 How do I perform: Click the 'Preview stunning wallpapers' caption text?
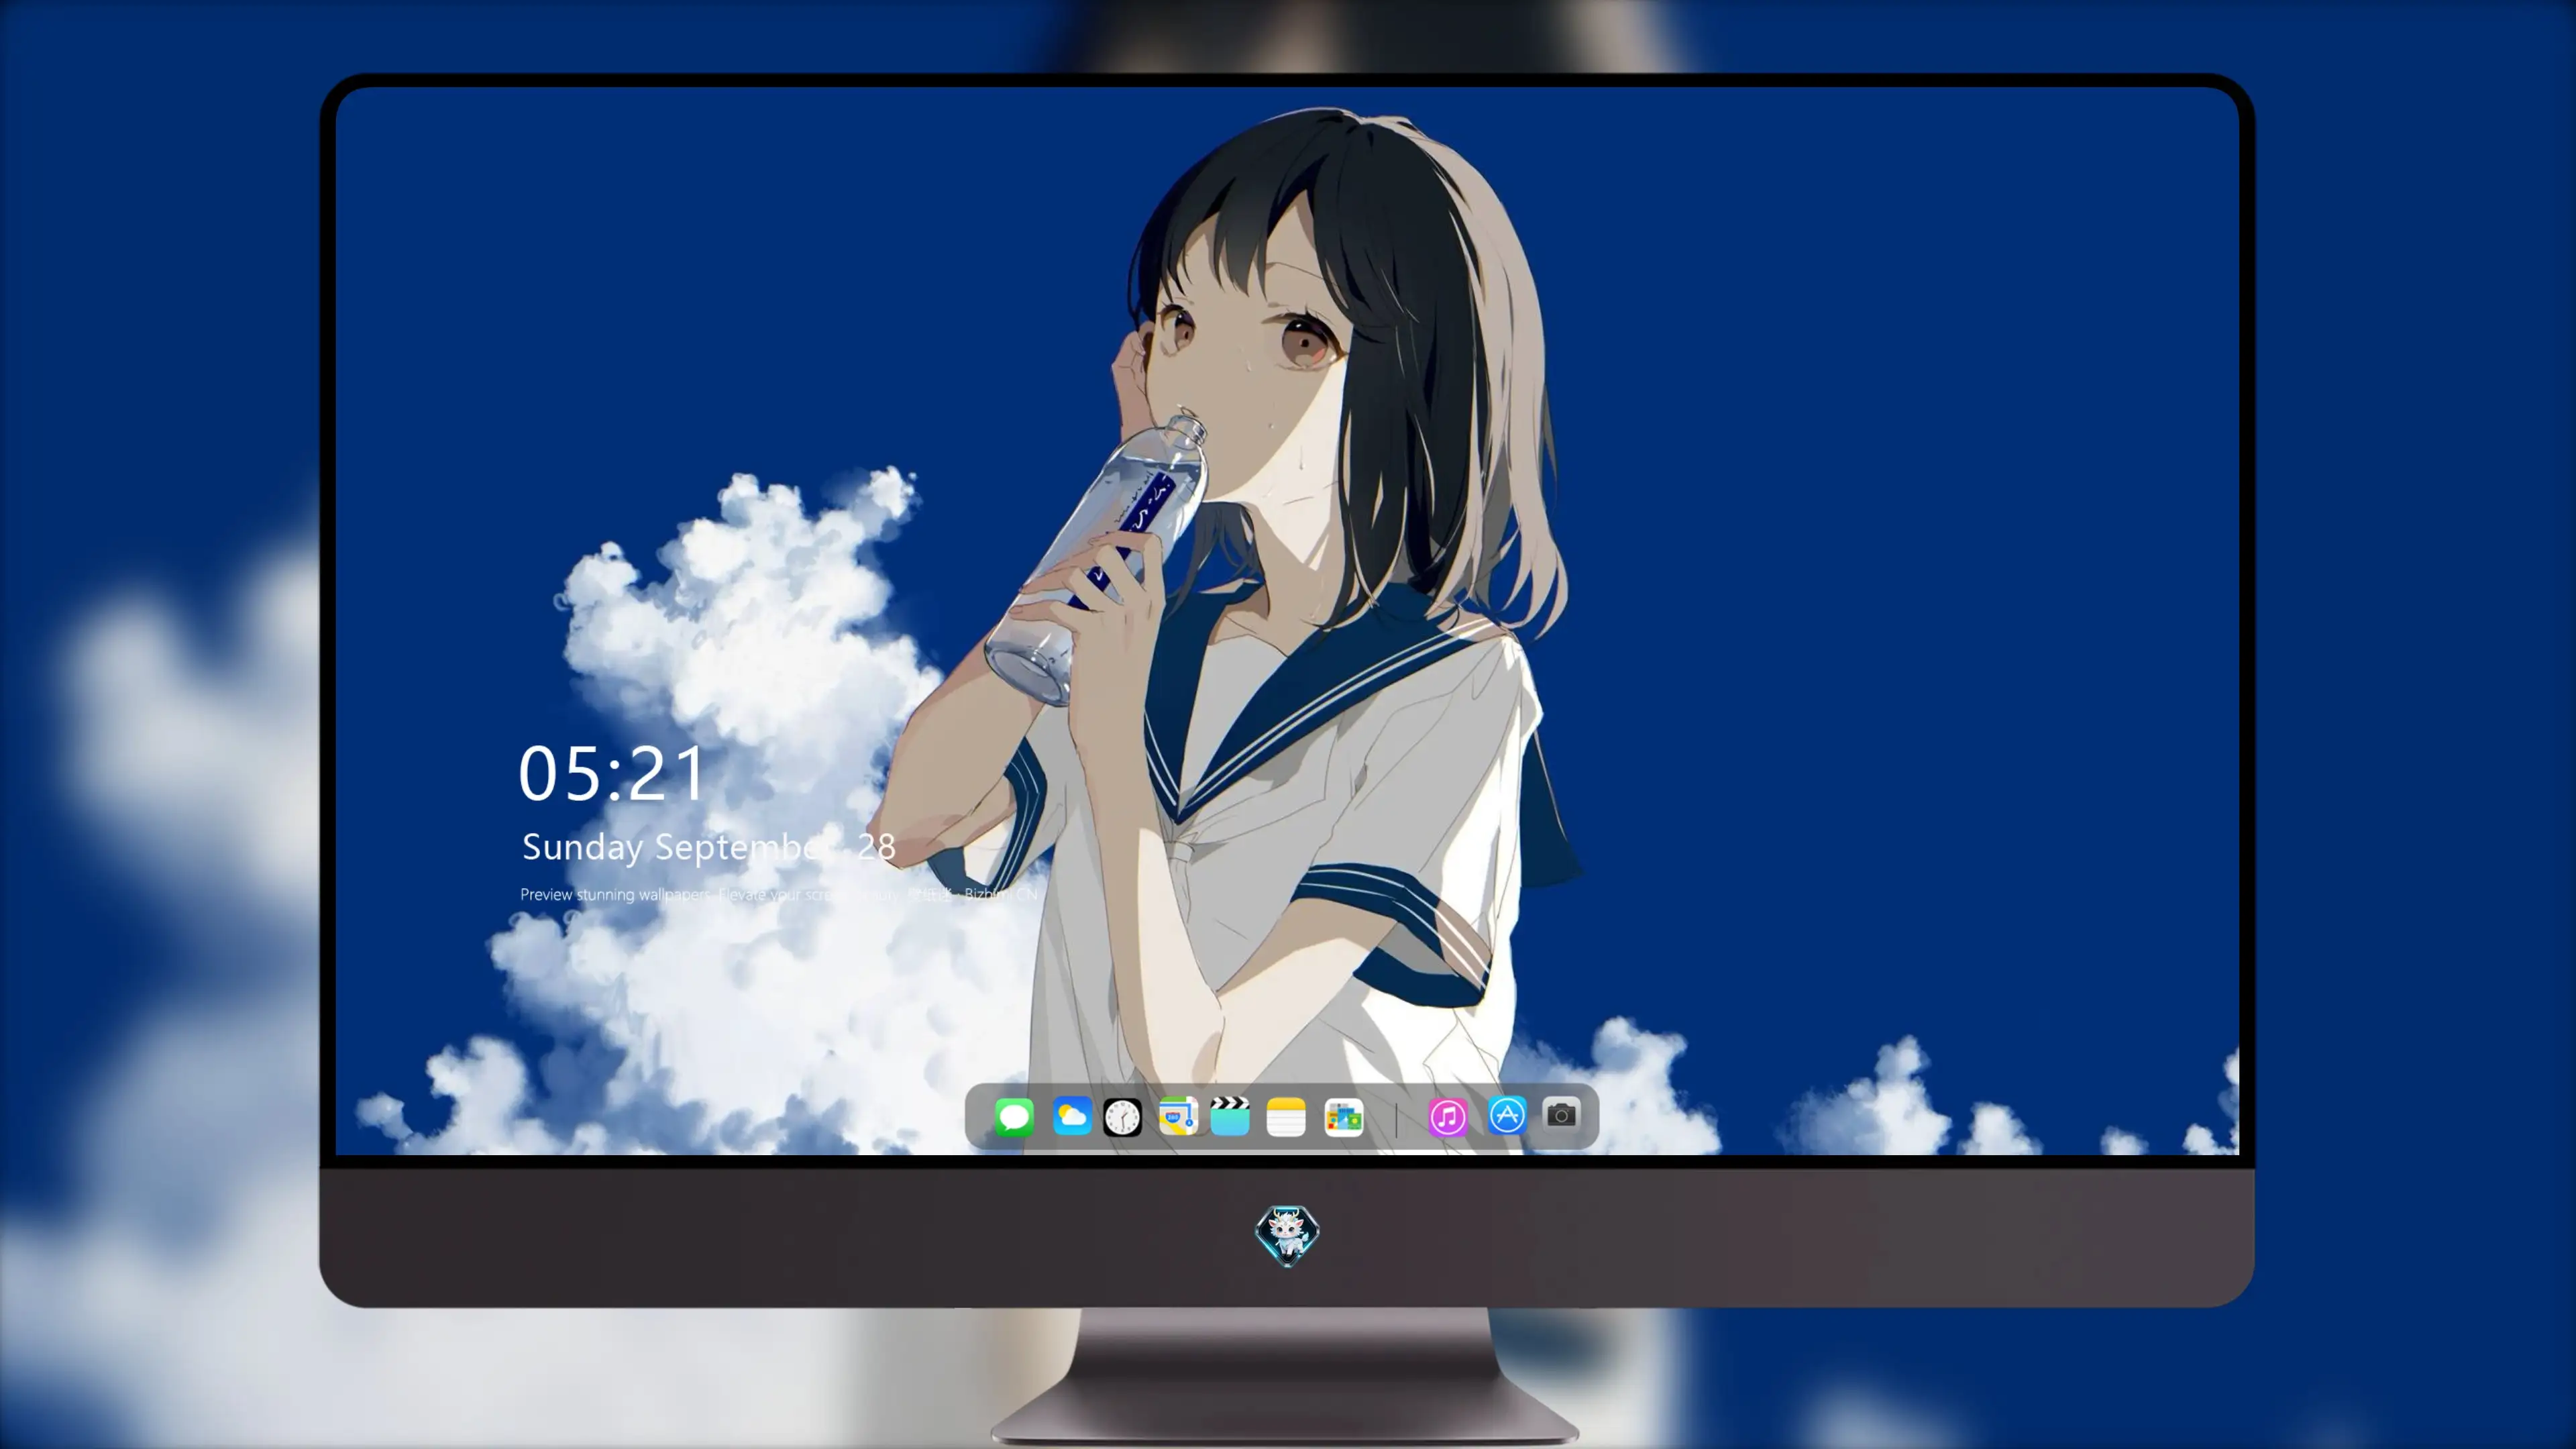pyautogui.click(x=778, y=894)
